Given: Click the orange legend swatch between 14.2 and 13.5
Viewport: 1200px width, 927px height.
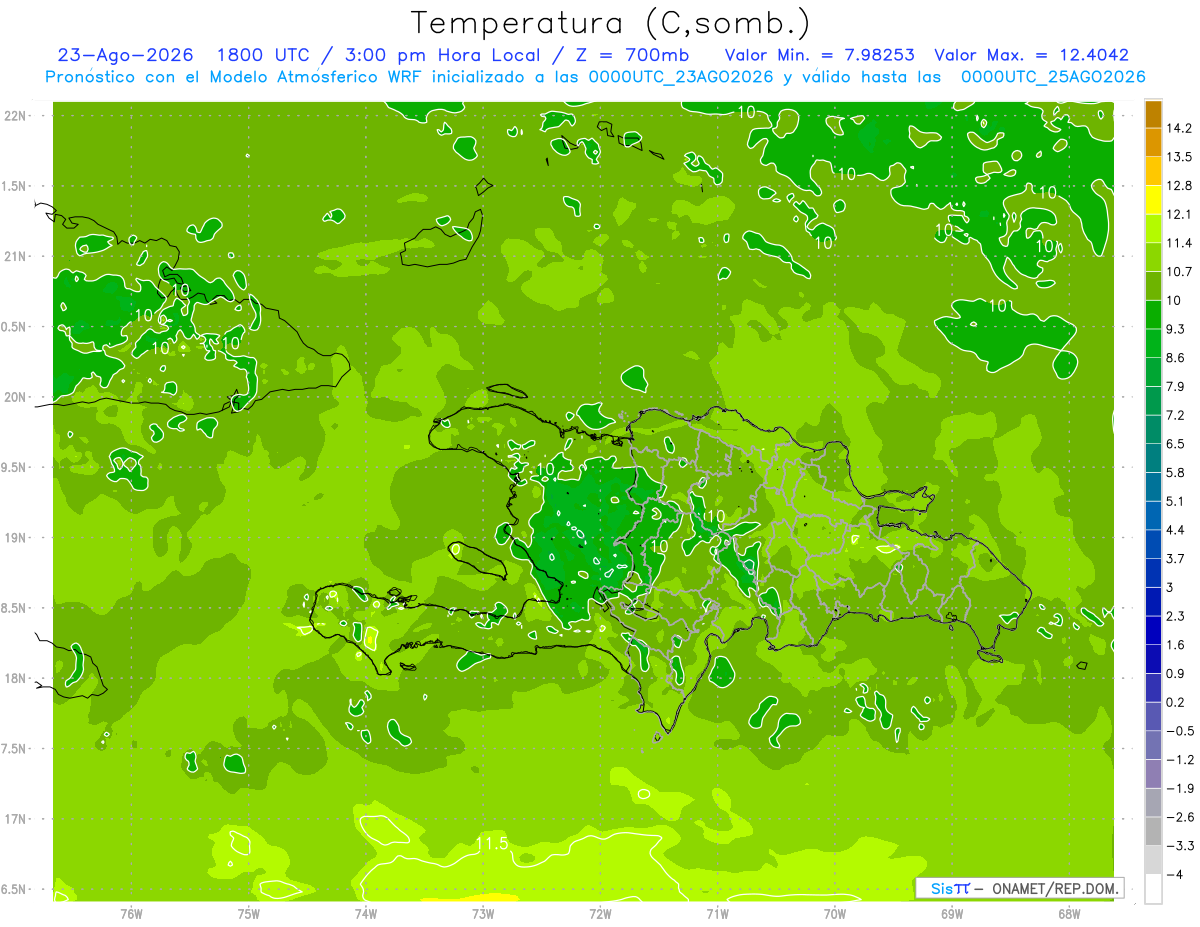Looking at the screenshot, I should coord(1153,142).
